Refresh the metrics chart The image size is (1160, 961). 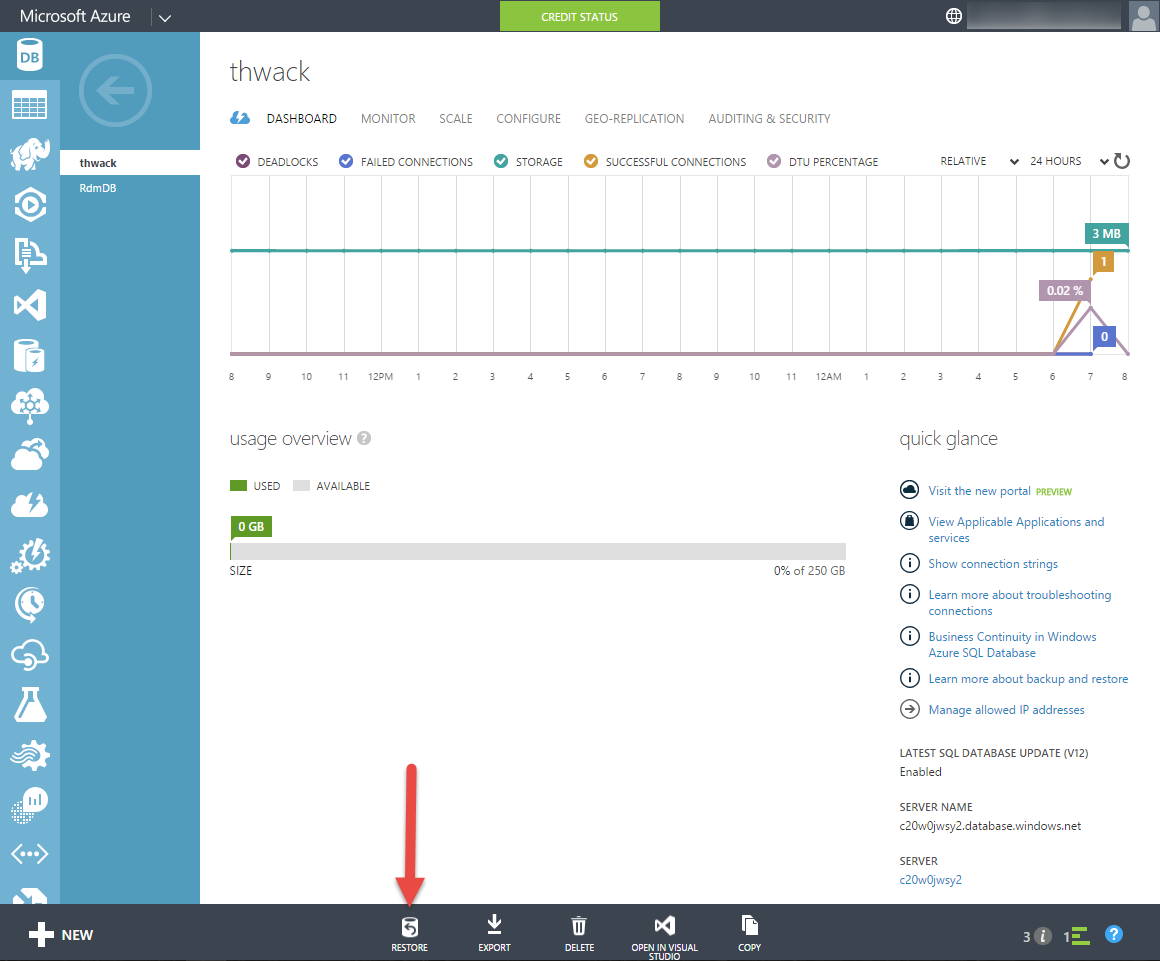tap(1122, 161)
